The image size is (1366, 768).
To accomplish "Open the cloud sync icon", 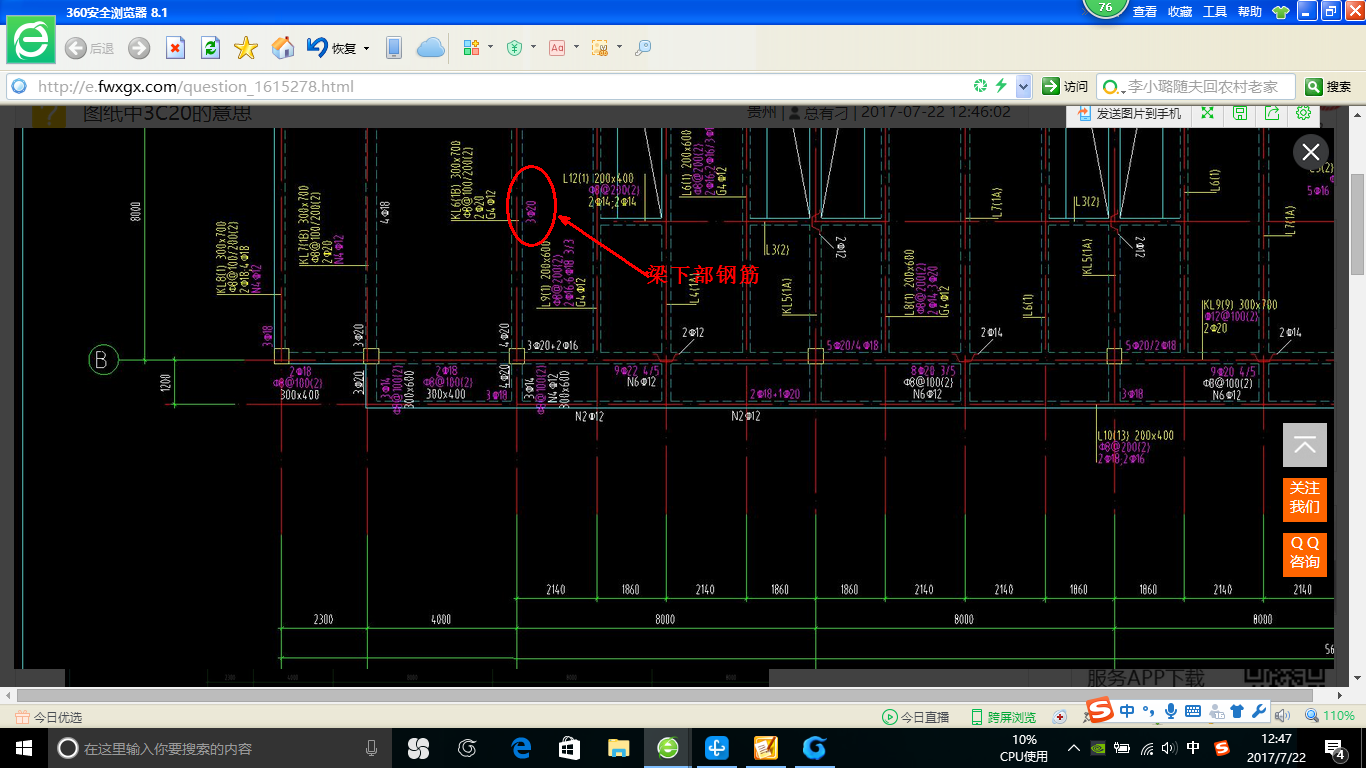I will tap(430, 48).
